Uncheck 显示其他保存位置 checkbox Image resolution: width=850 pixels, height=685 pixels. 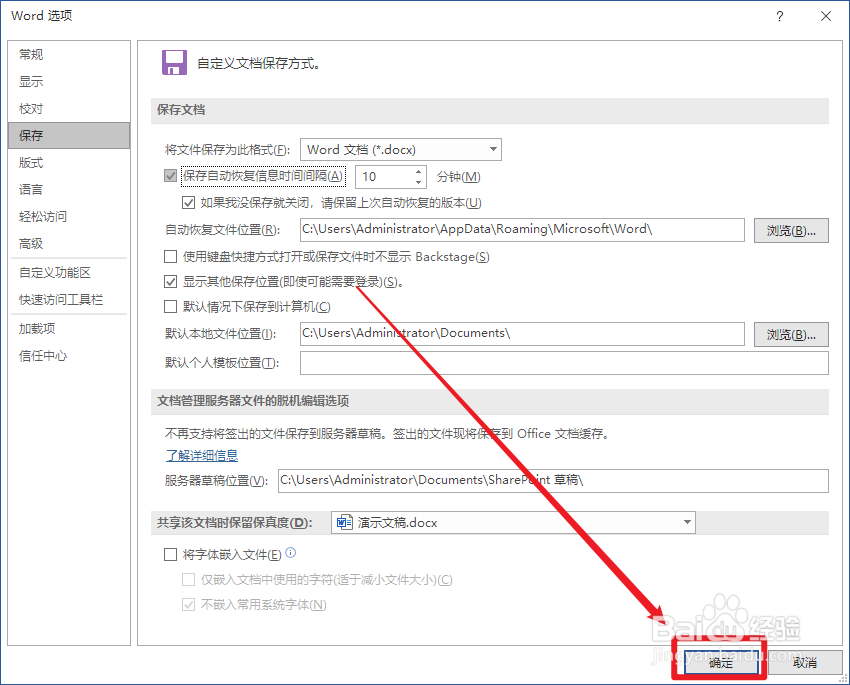[x=170, y=281]
